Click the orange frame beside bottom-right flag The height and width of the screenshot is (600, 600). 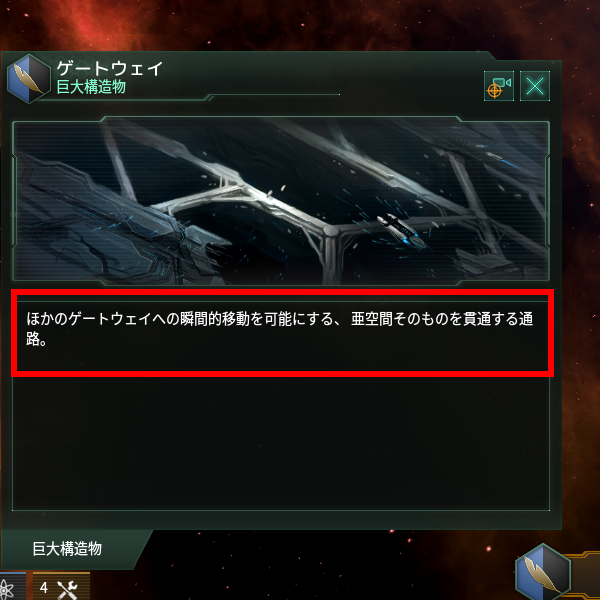click(x=584, y=576)
